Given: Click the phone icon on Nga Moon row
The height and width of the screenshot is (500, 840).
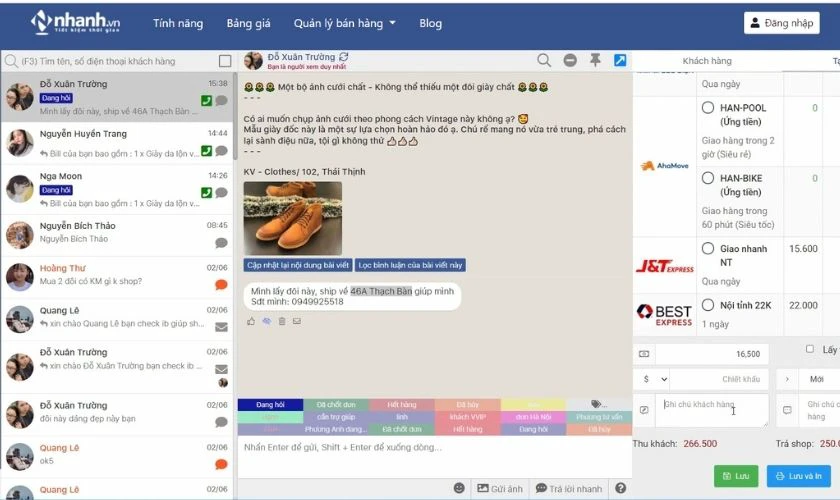Looking at the screenshot, I should tap(206, 192).
